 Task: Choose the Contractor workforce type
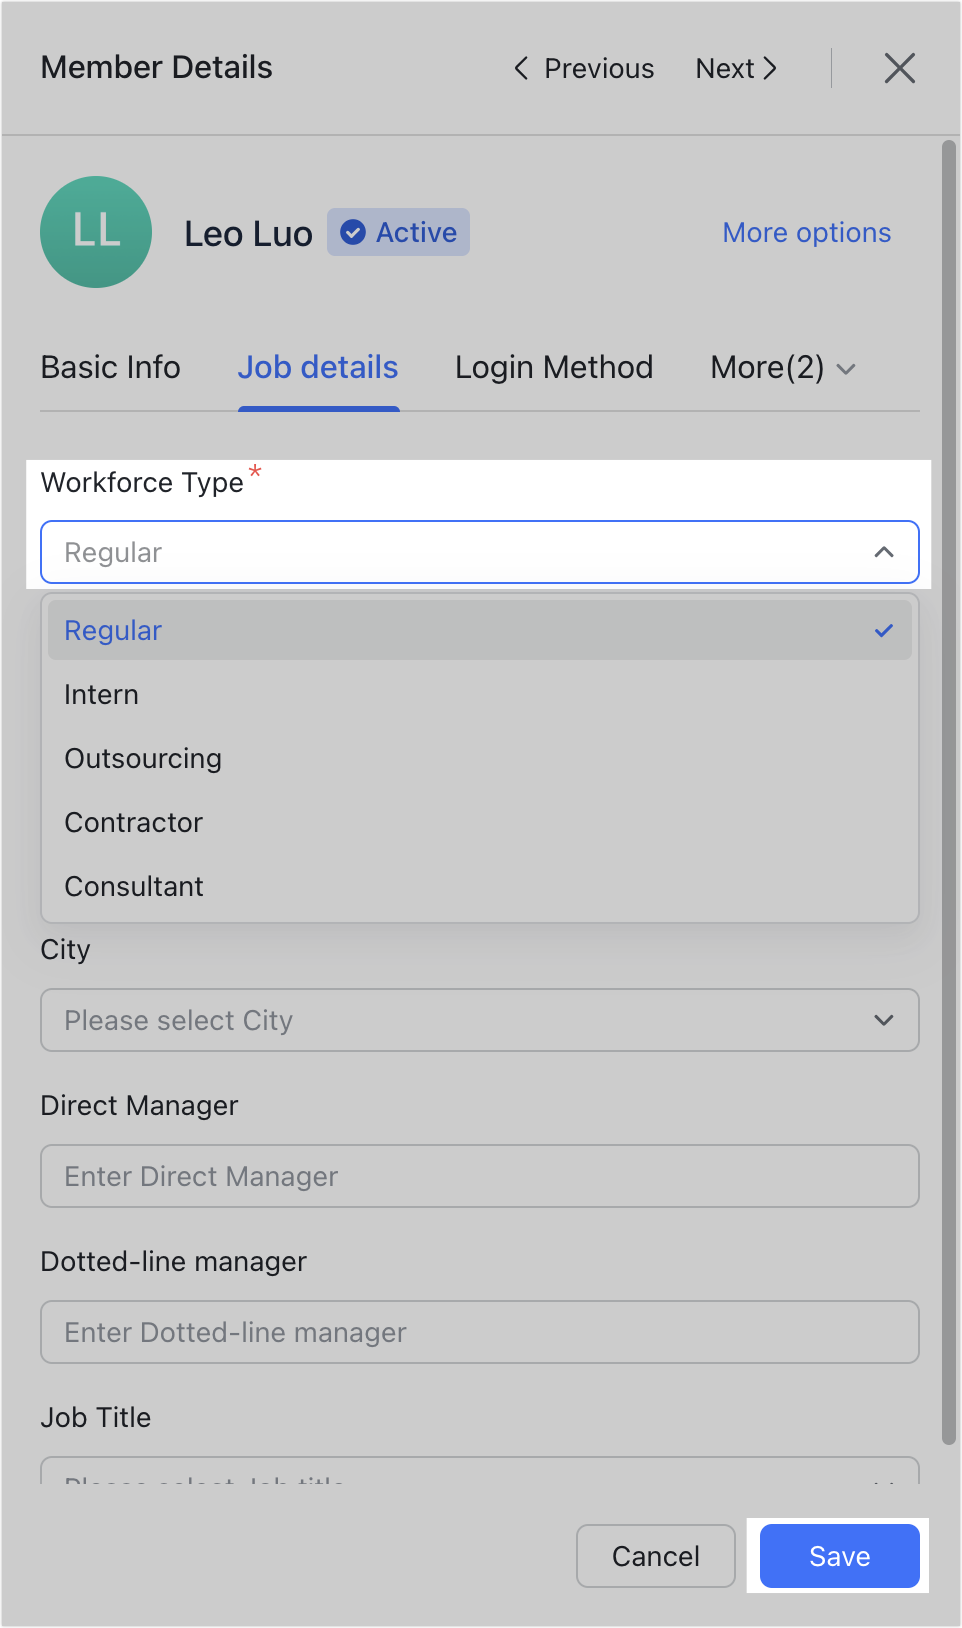click(480, 822)
